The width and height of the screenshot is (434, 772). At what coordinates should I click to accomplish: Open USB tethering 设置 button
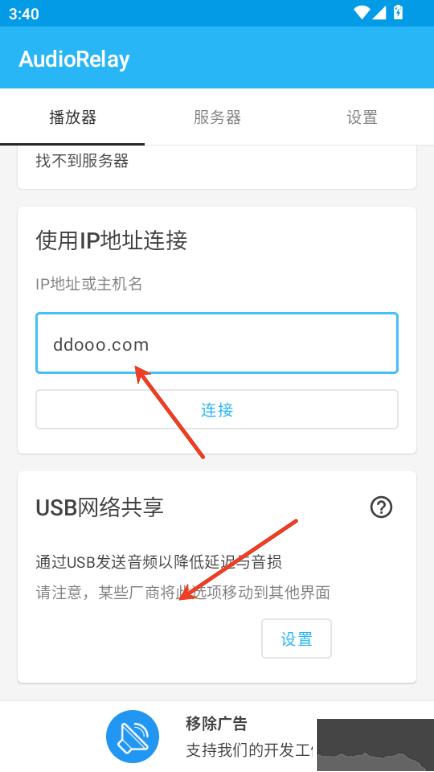pos(297,639)
